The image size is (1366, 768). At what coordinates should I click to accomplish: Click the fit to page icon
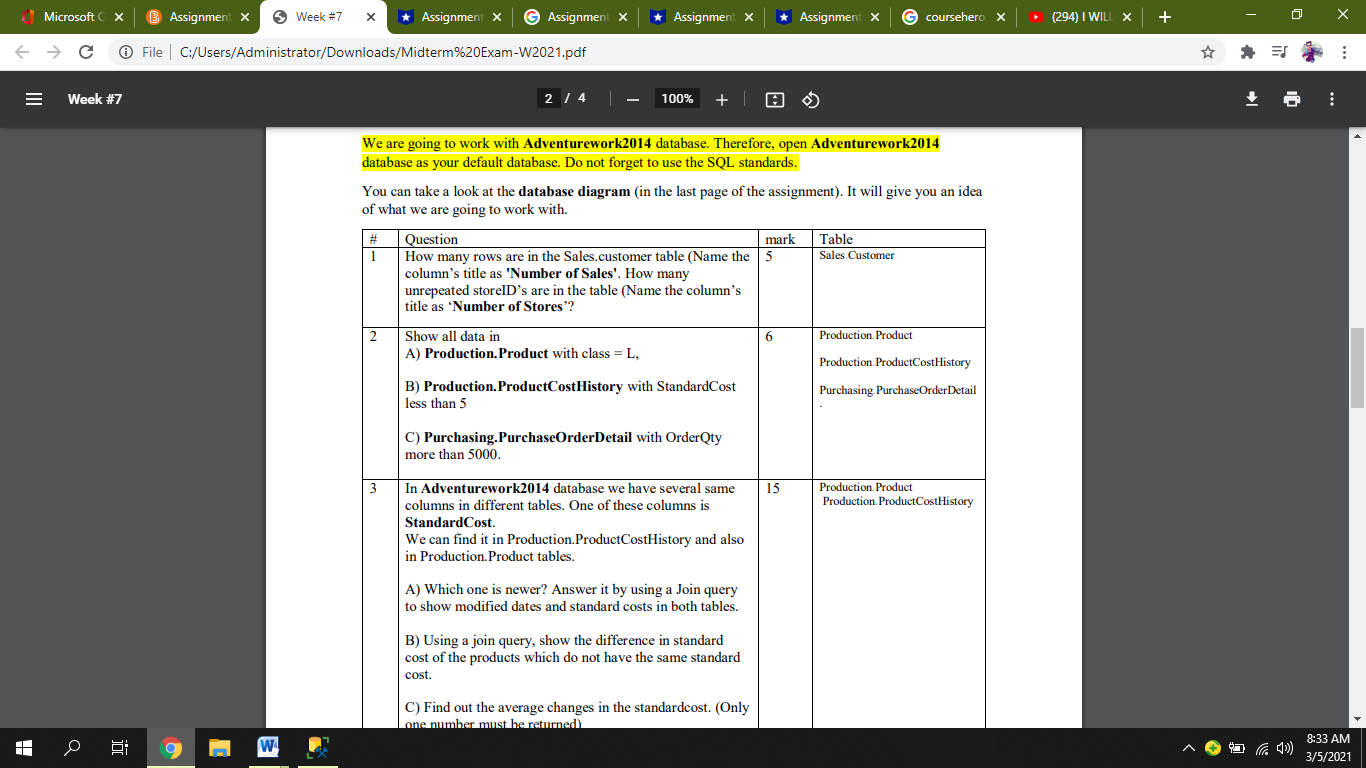tap(774, 99)
